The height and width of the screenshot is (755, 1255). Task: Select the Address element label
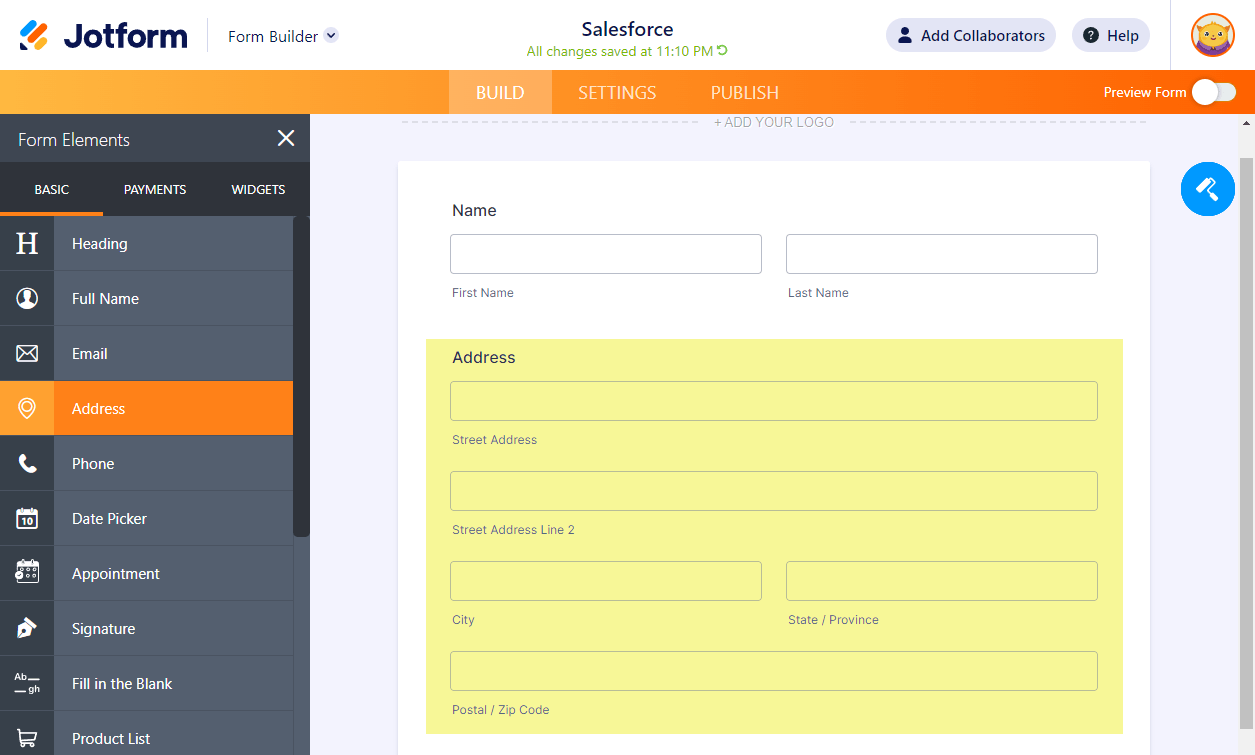click(99, 408)
